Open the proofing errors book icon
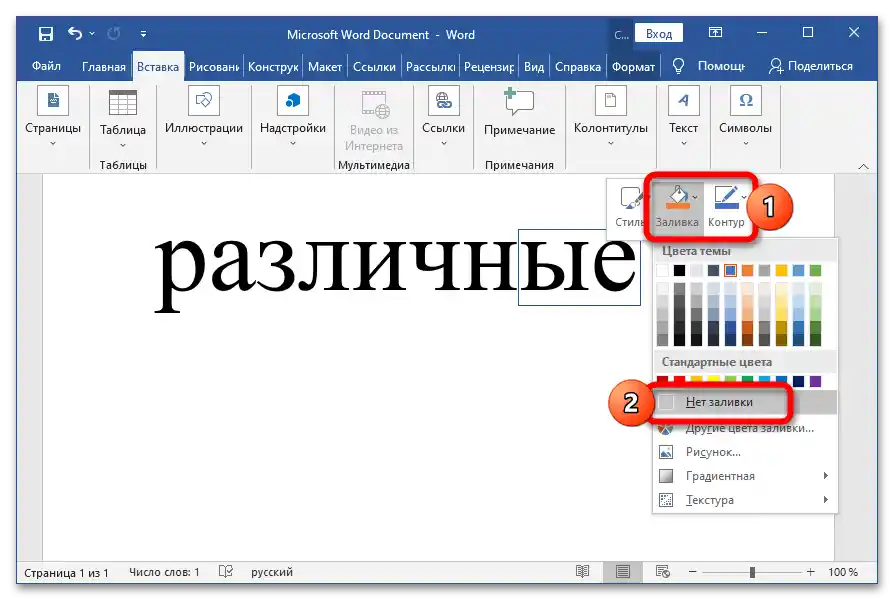894x600 pixels. (226, 571)
